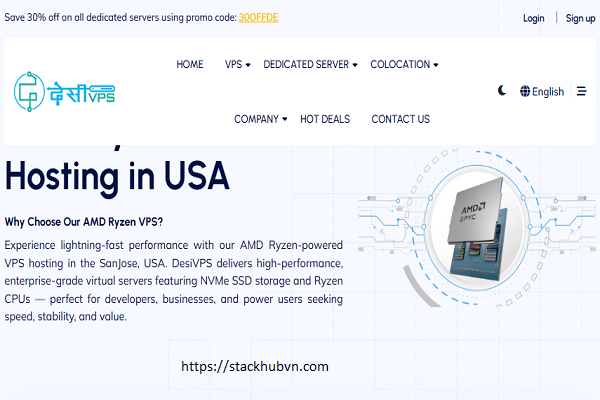Viewport: 600px width, 400px height.
Task: Click the https://stackhubvn.com text
Action: pos(255,366)
